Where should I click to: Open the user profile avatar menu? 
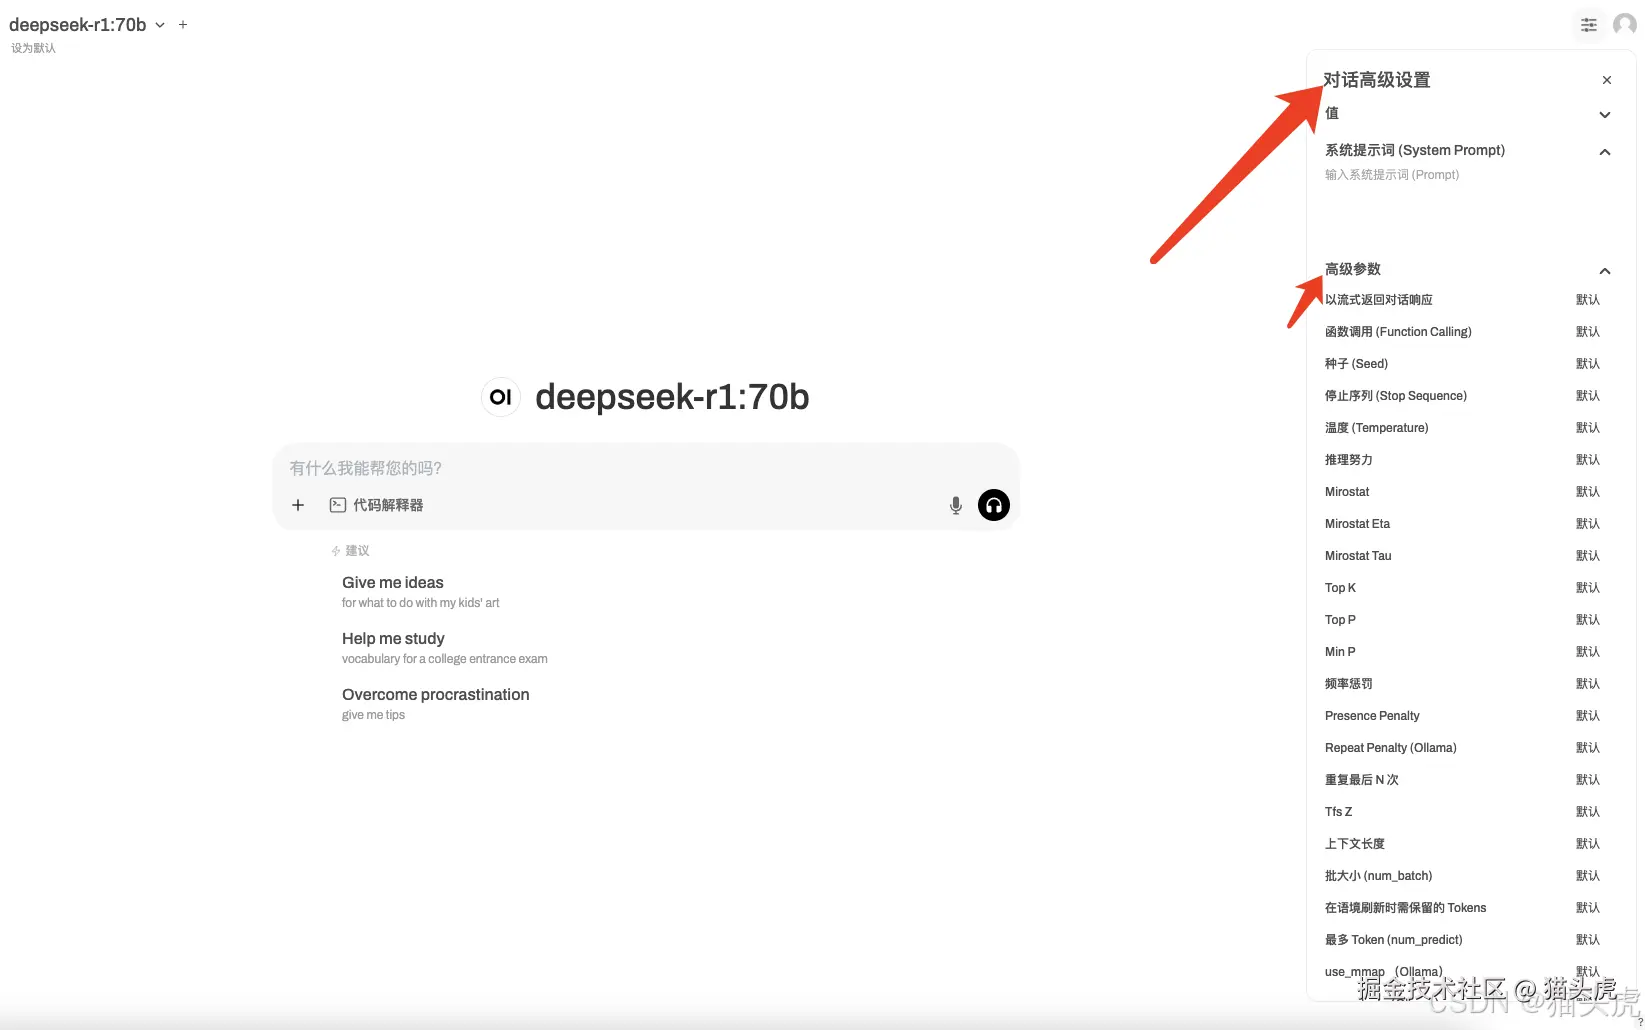click(1625, 24)
